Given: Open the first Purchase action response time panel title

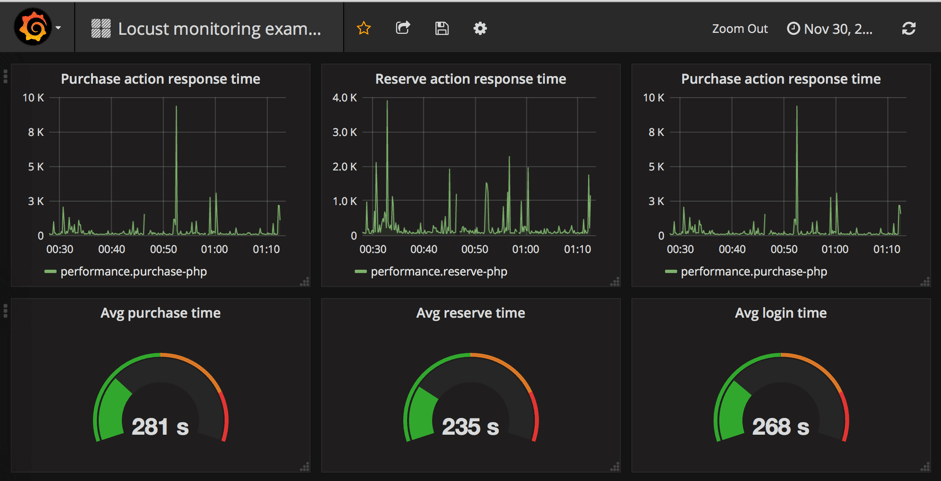Looking at the screenshot, I should (160, 79).
